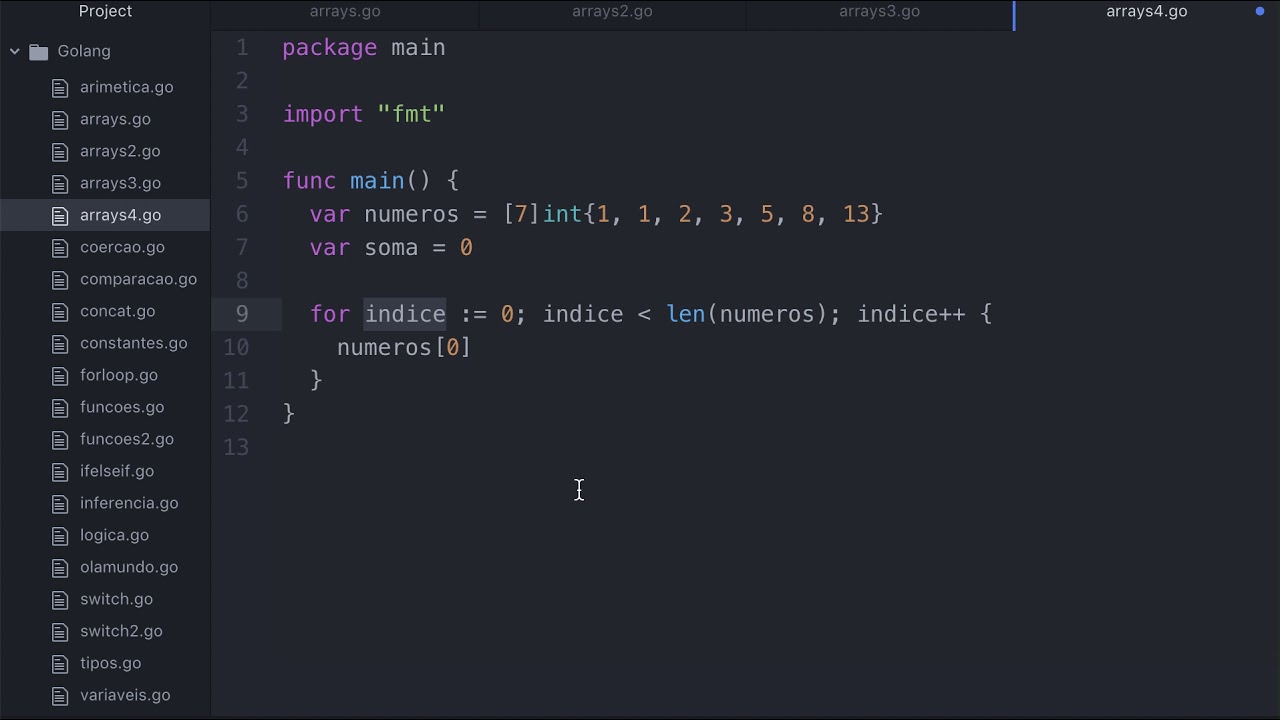Screen dimensions: 1280x720
Task: Open switch.go from the tree
Action: coord(116,599)
